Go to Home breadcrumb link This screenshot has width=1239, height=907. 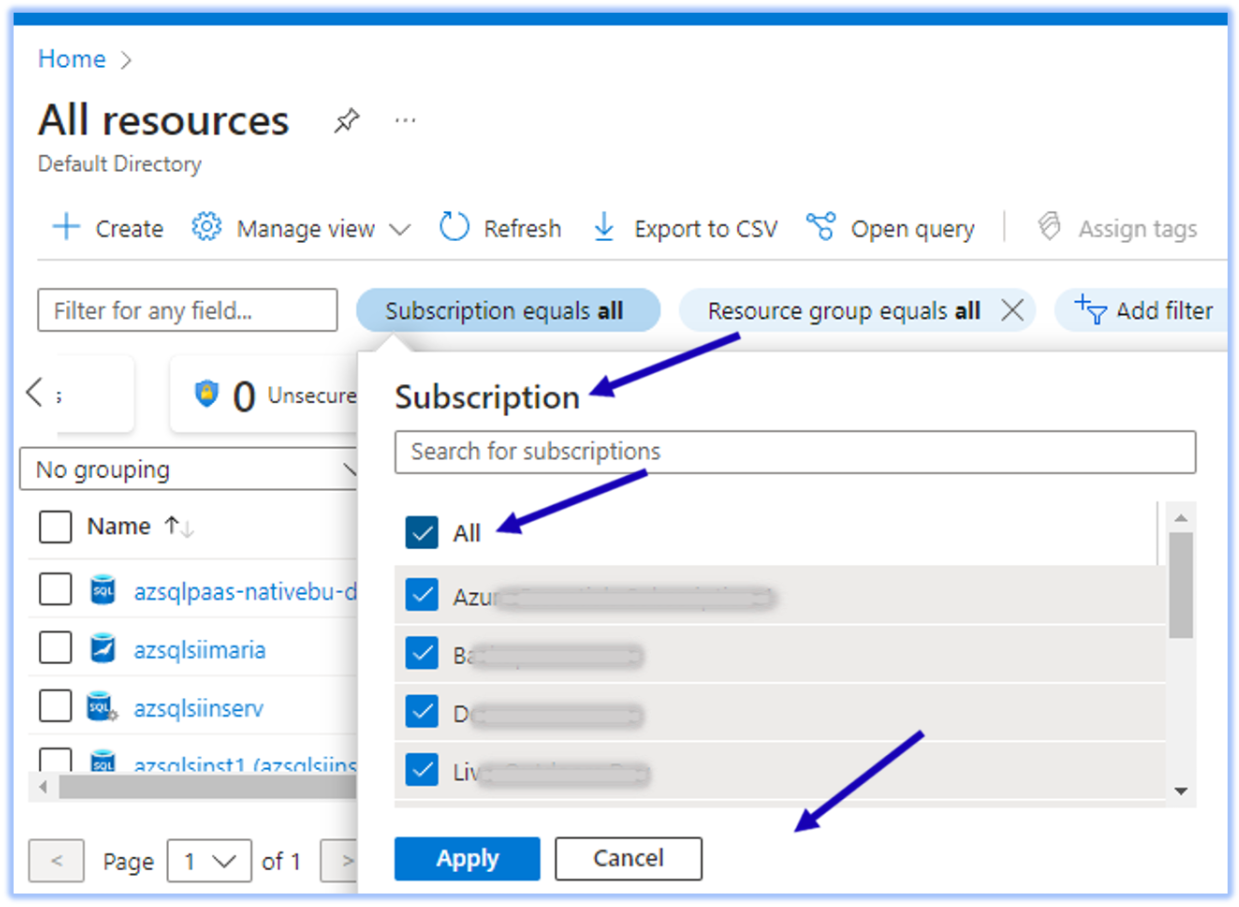[71, 59]
